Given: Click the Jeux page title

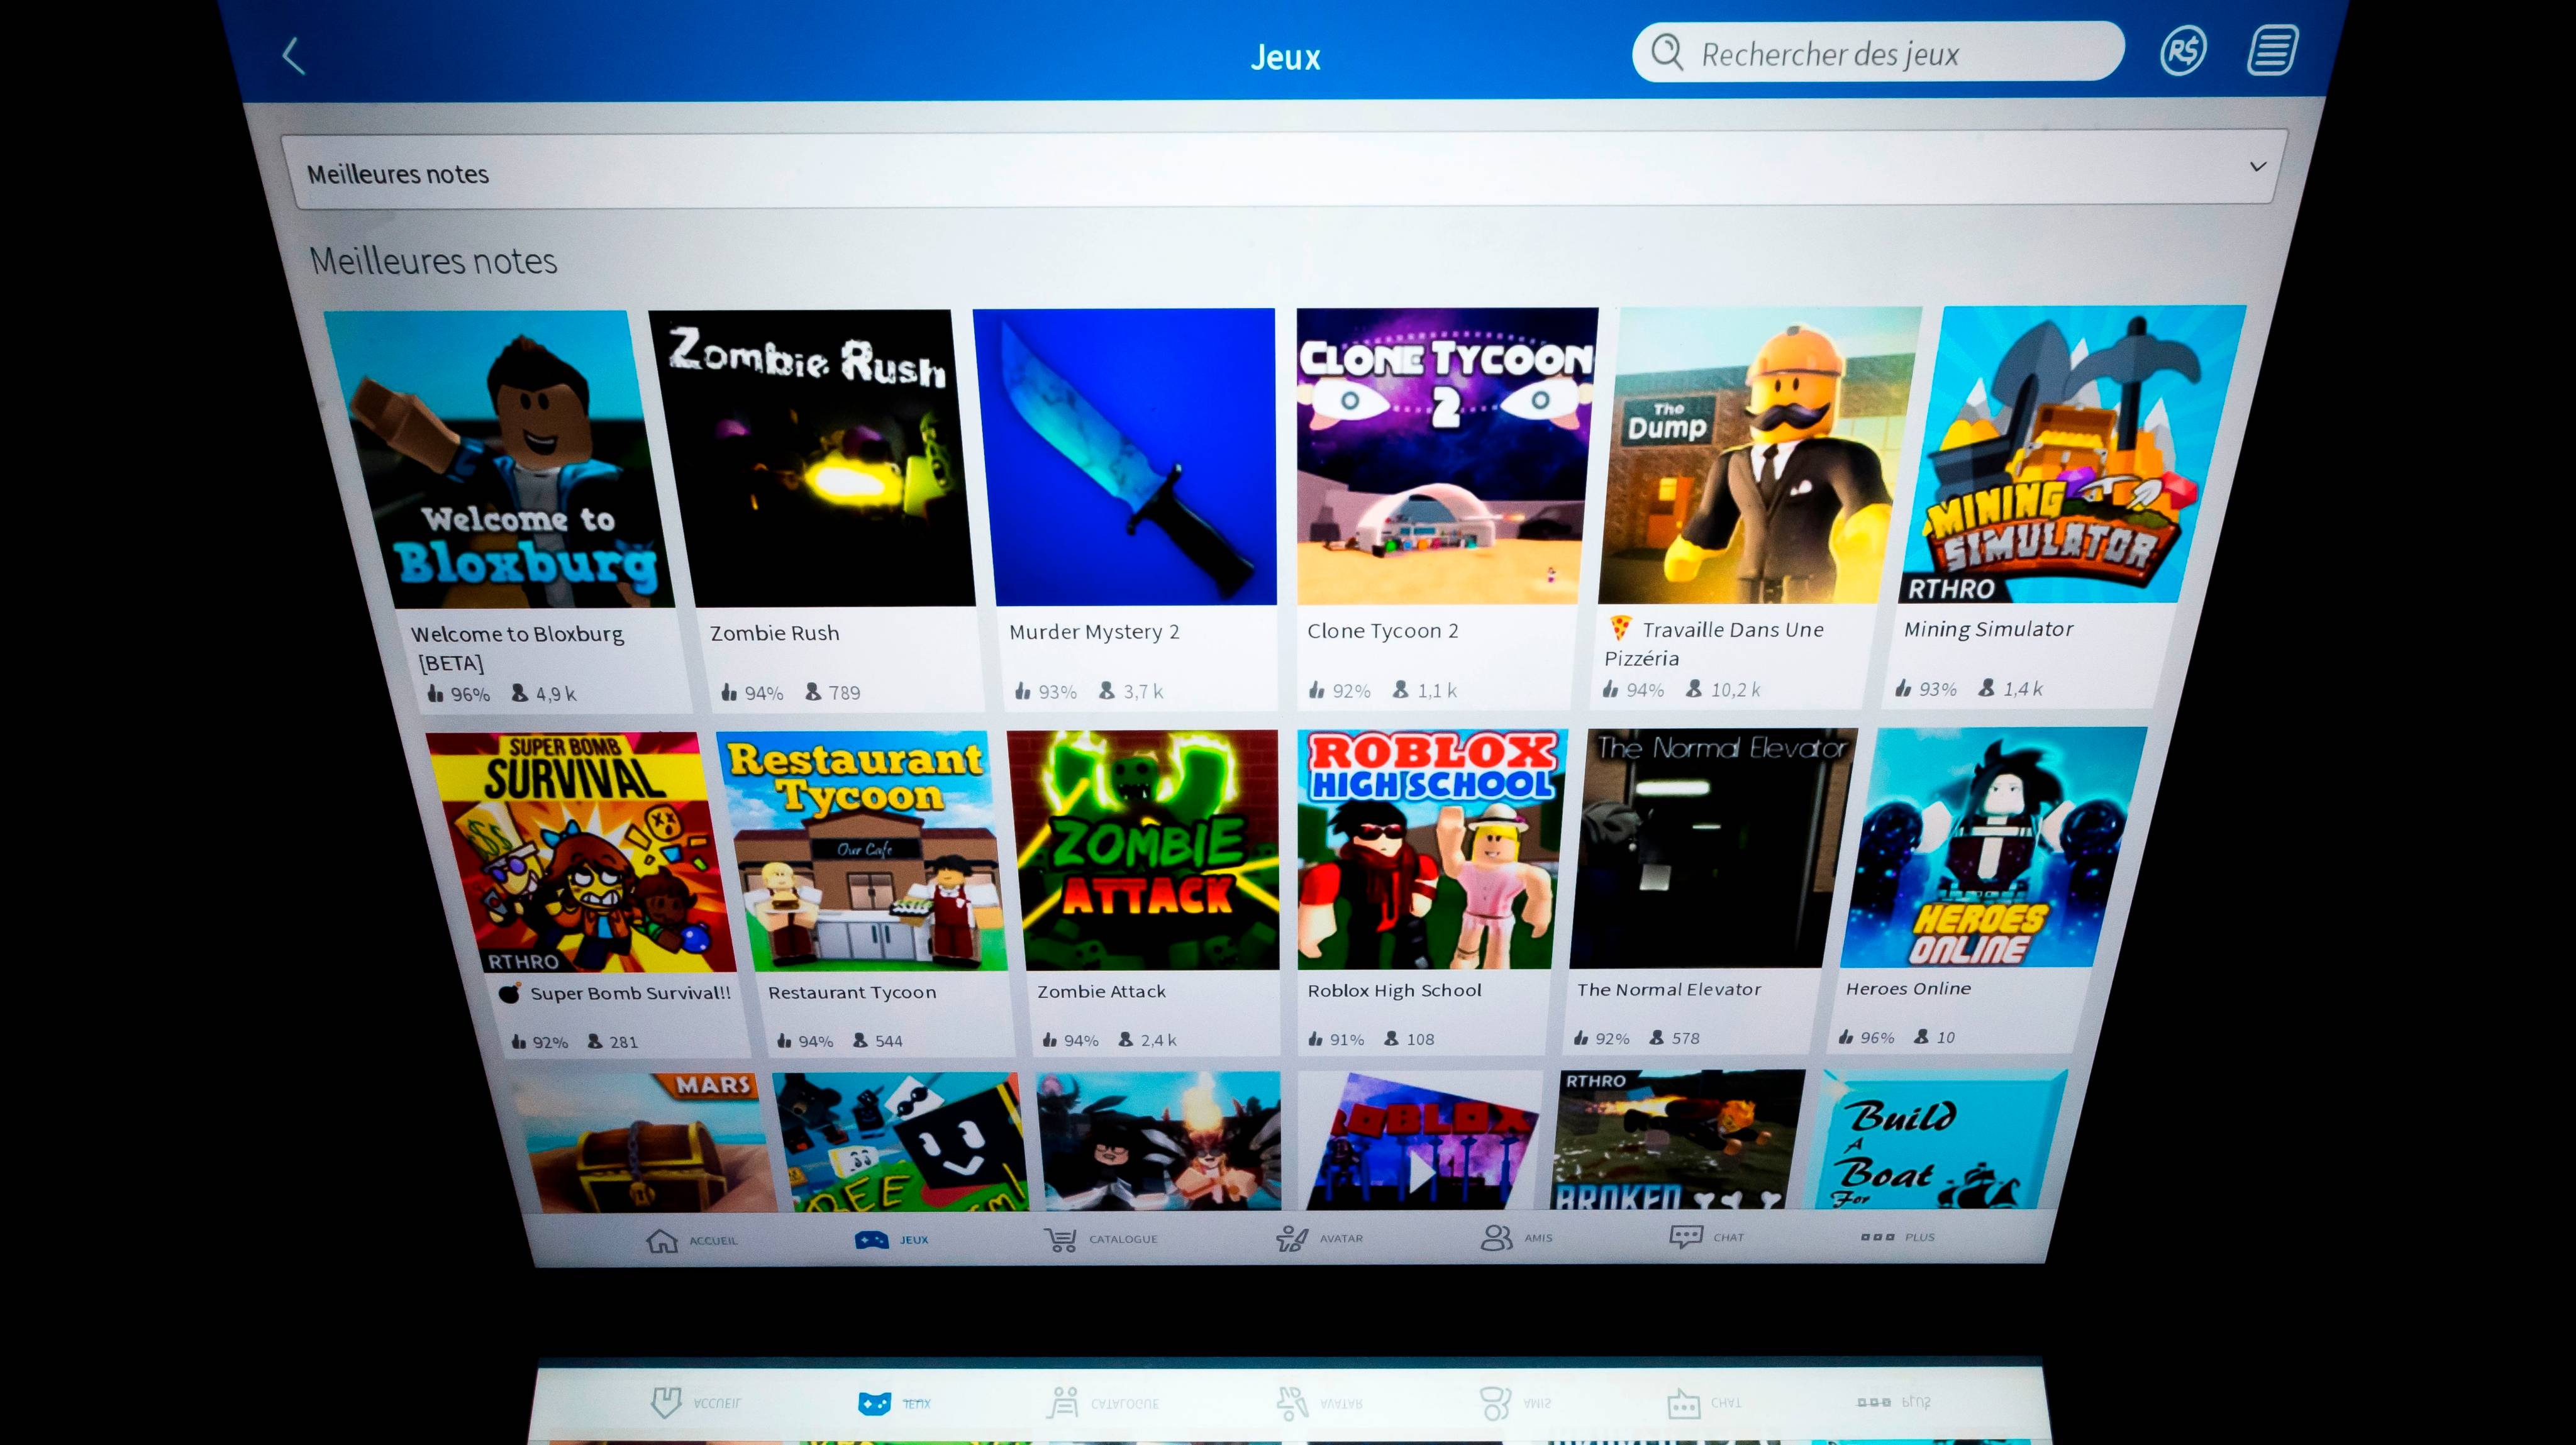Looking at the screenshot, I should (1285, 58).
